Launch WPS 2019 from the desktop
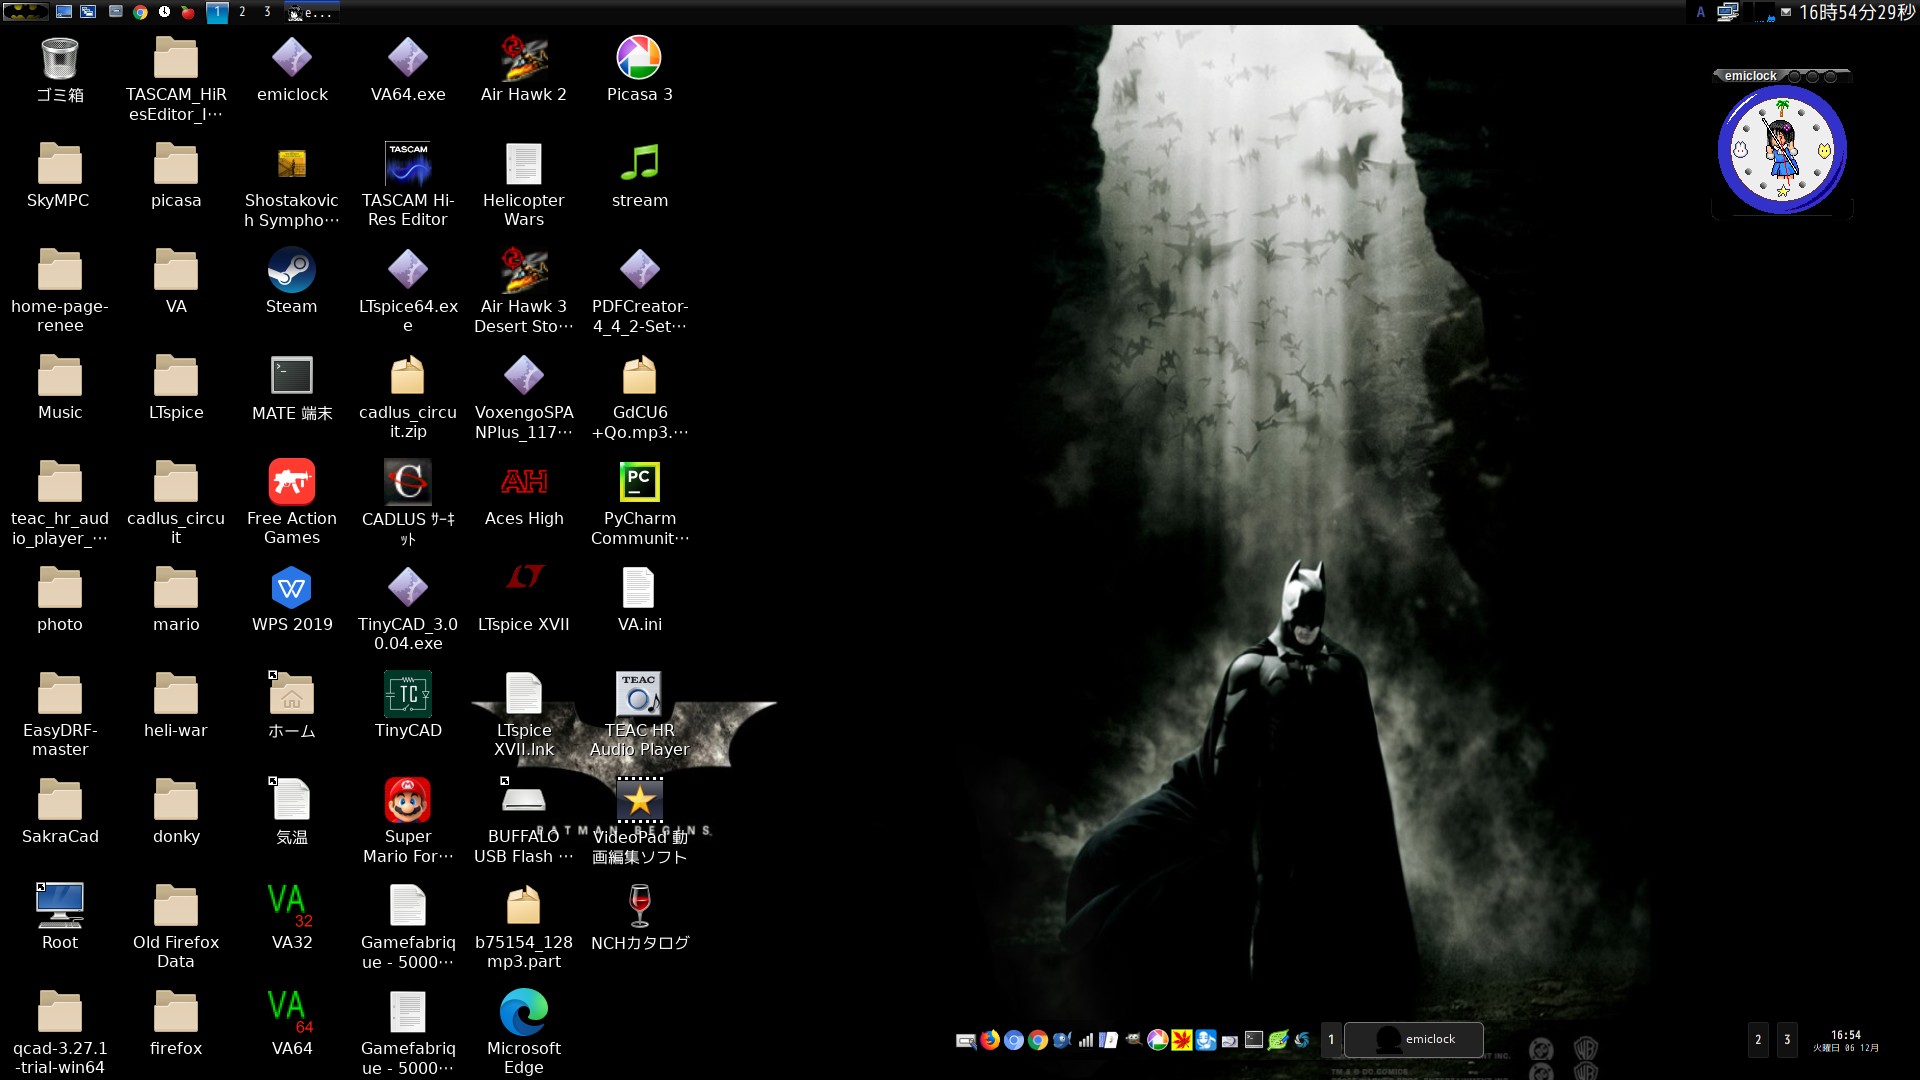Image resolution: width=1920 pixels, height=1080 pixels. point(291,588)
